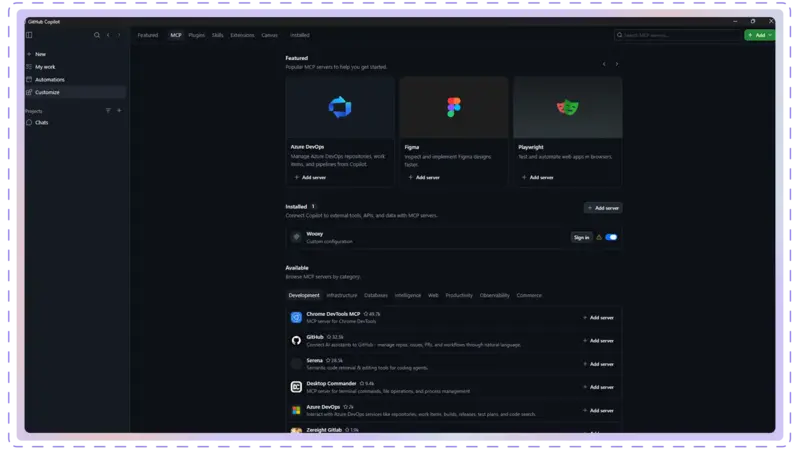Click the Serena server icon
The width and height of the screenshot is (800, 450).
click(x=296, y=364)
